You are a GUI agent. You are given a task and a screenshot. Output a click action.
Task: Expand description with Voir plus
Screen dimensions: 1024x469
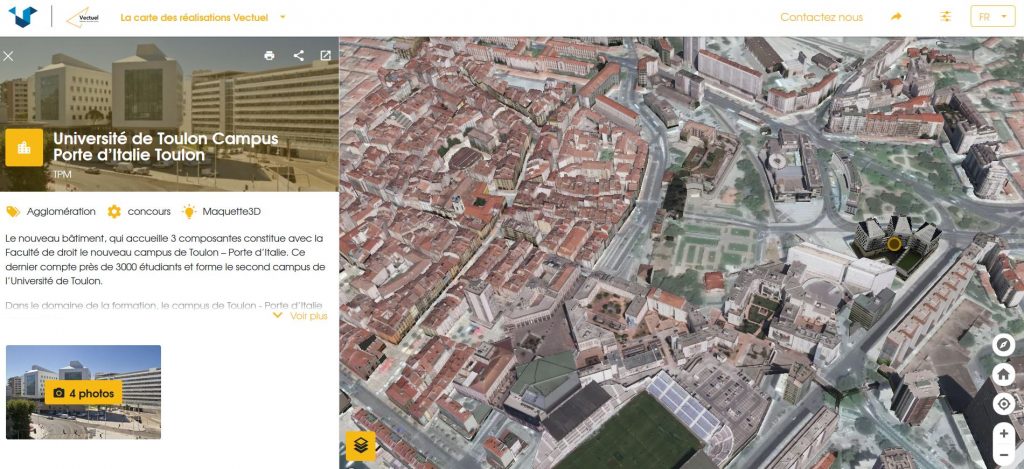point(300,316)
